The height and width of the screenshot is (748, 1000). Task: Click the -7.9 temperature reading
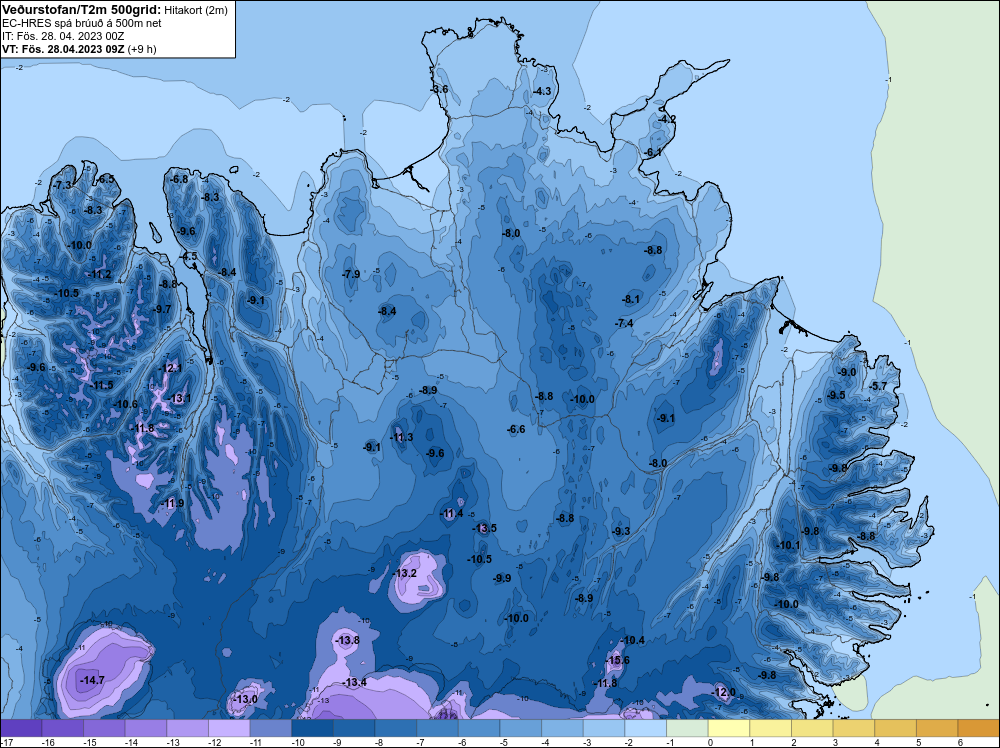pyautogui.click(x=351, y=274)
